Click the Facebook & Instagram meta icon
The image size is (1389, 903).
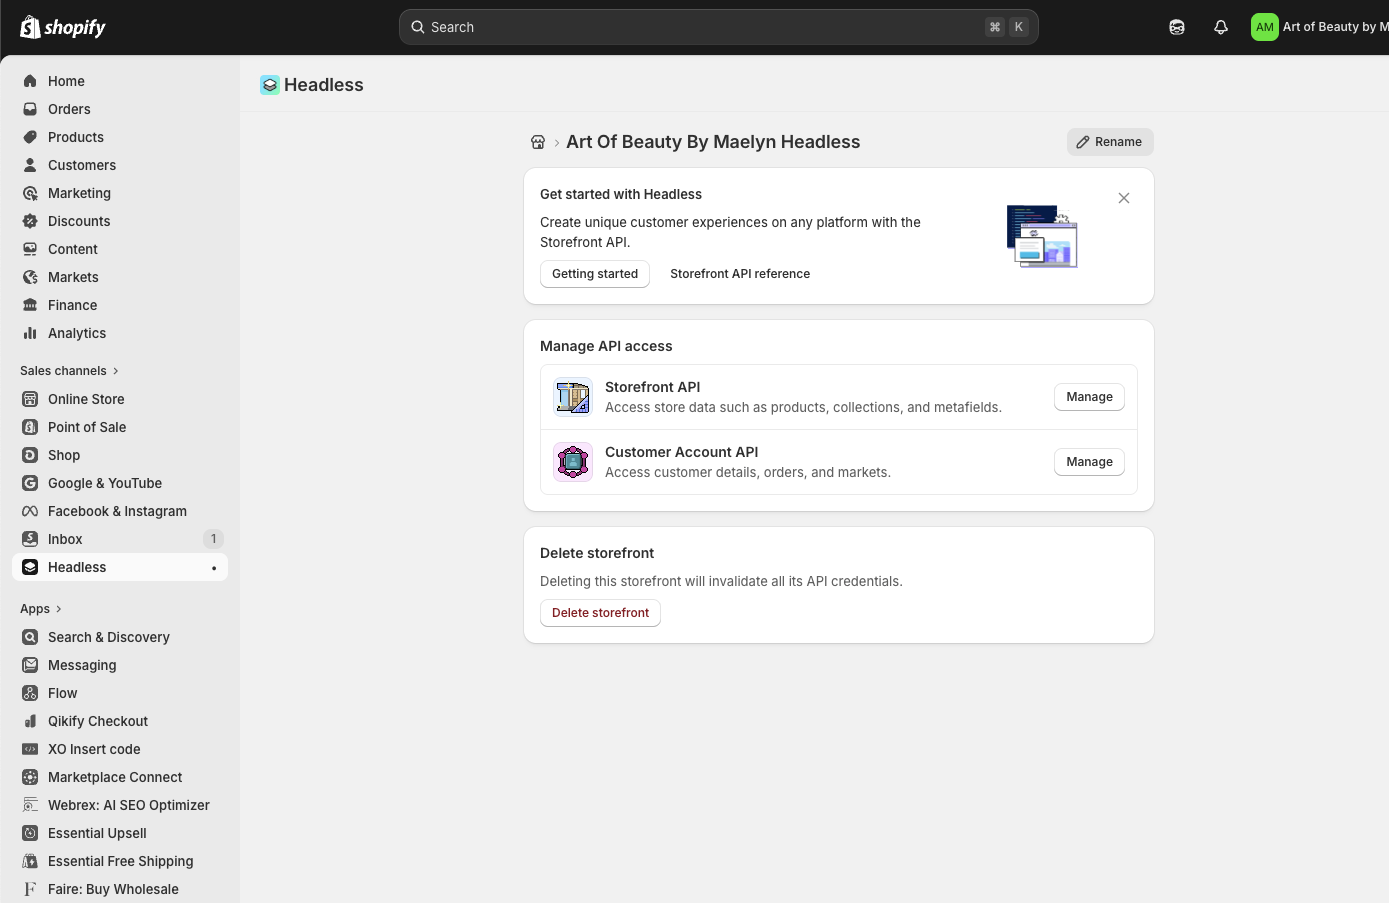[30, 511]
